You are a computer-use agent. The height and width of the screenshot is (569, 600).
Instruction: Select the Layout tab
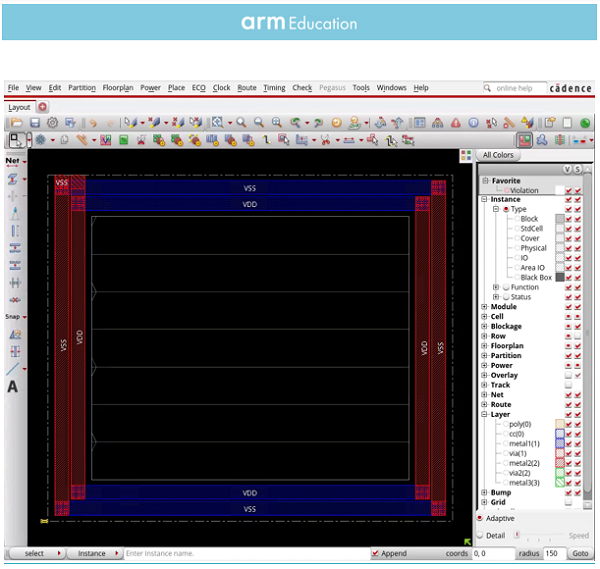[x=19, y=108]
